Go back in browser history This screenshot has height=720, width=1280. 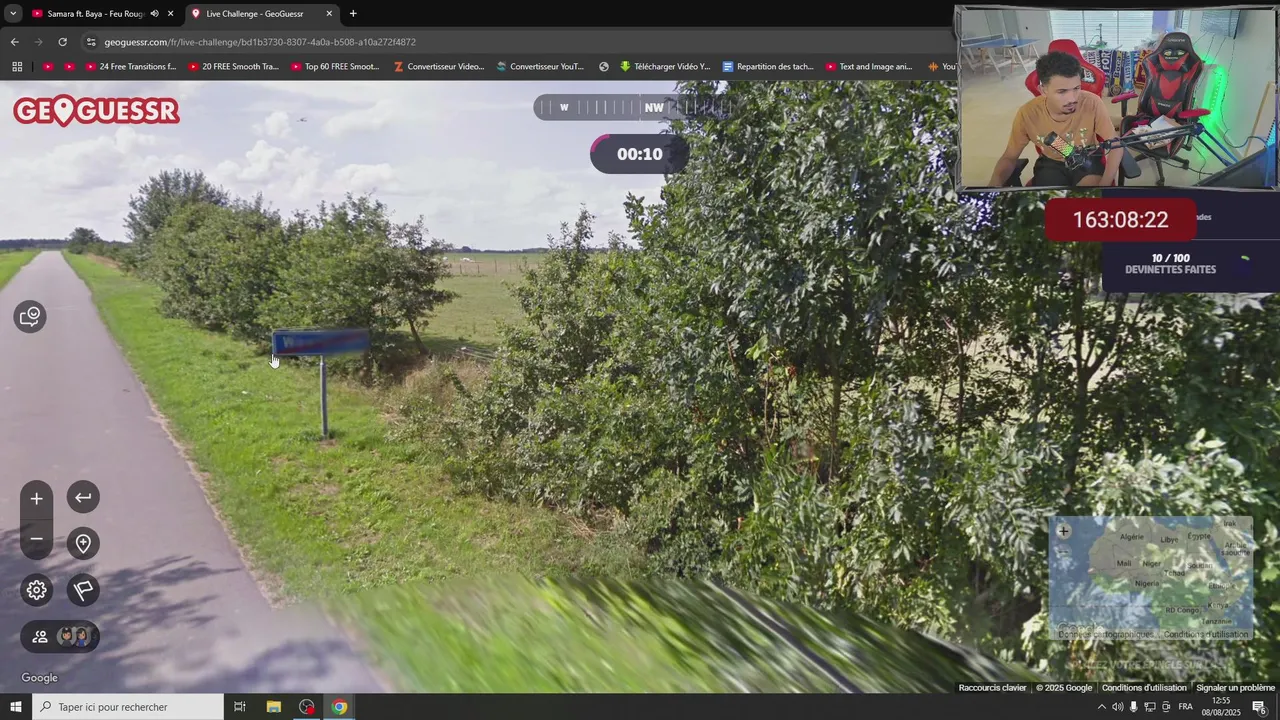[x=14, y=42]
